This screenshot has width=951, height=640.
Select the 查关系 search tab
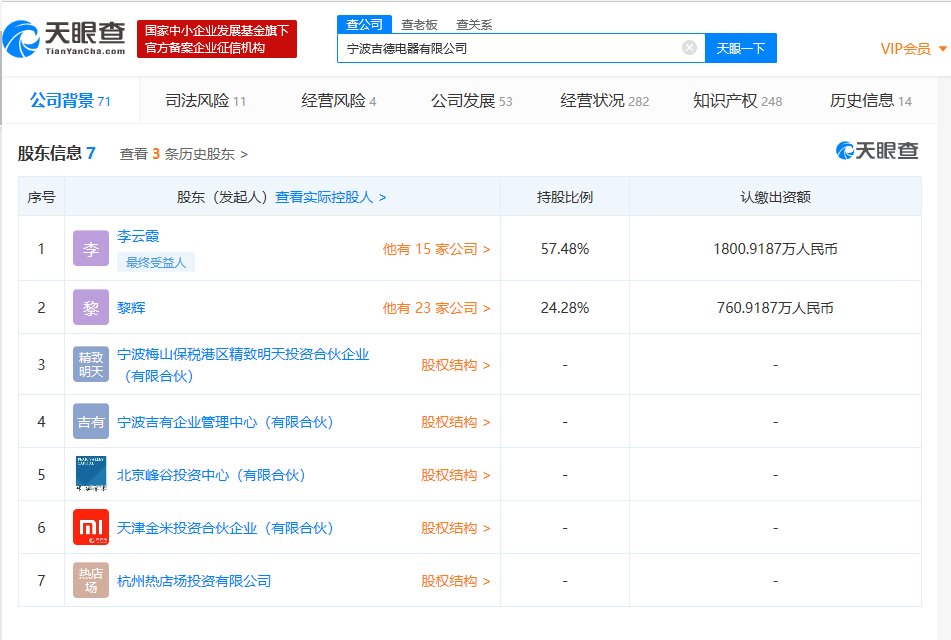[474, 25]
